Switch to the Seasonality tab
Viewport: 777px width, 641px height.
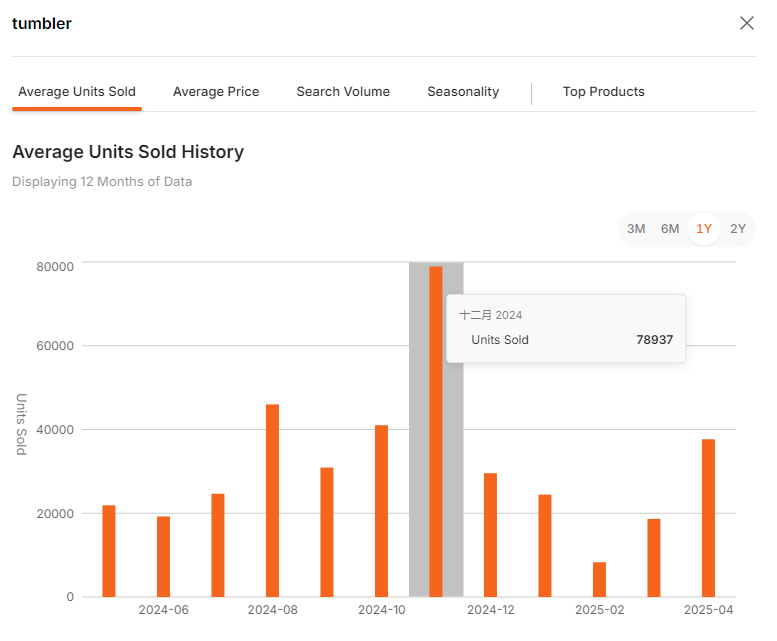[463, 92]
